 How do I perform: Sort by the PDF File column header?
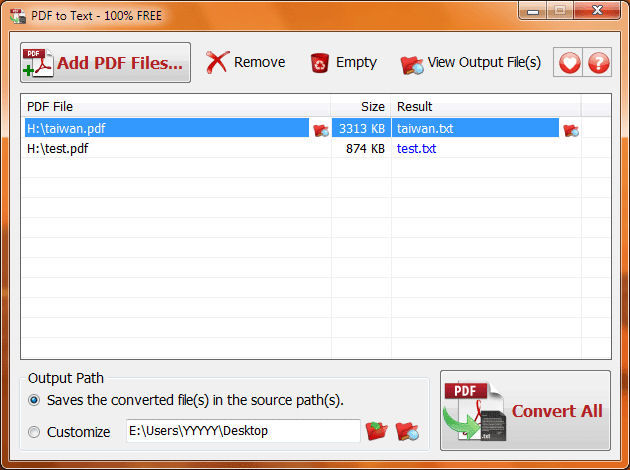point(176,106)
